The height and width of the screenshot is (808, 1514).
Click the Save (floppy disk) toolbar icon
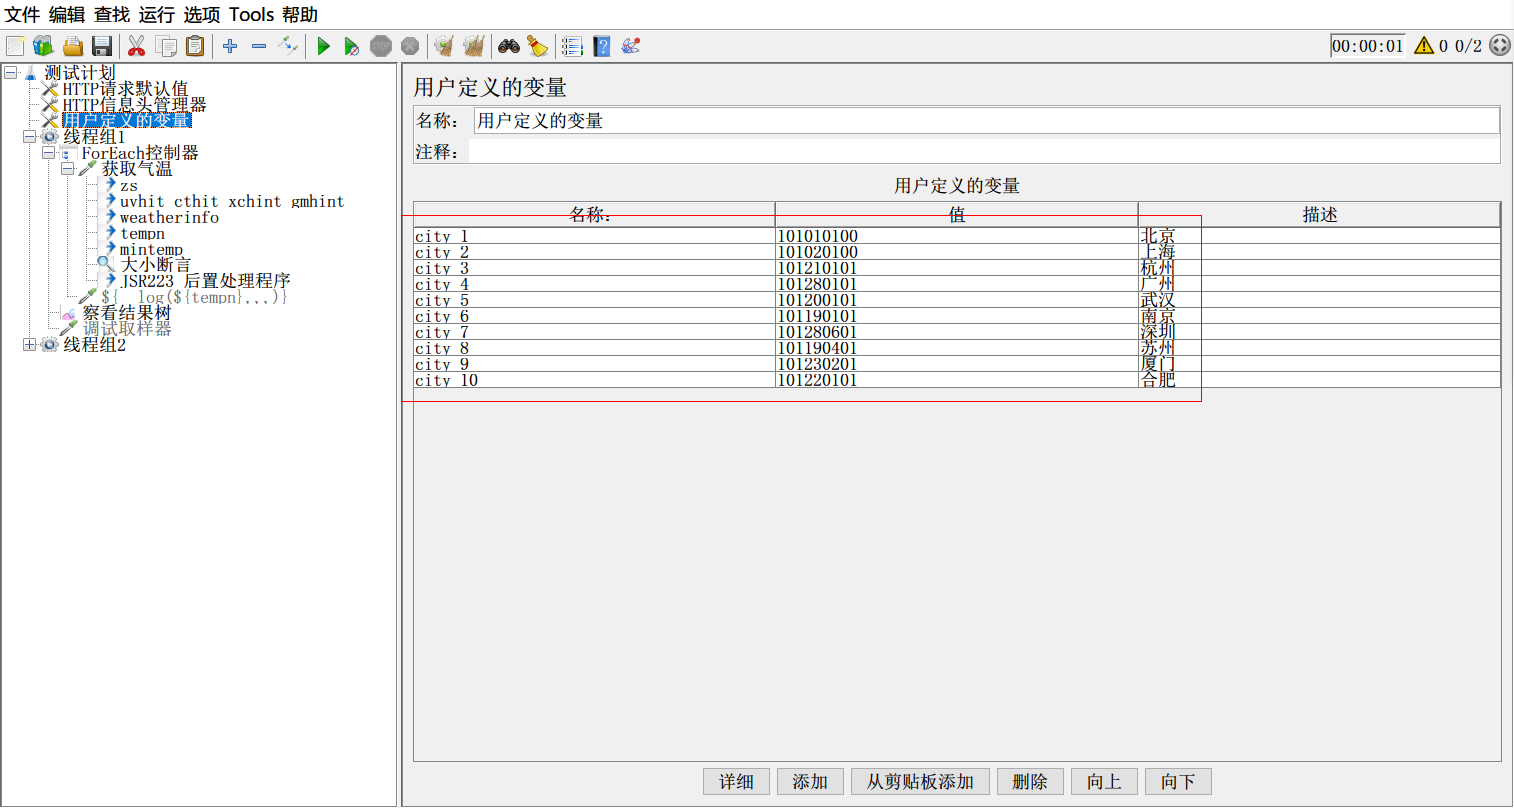tap(102, 46)
